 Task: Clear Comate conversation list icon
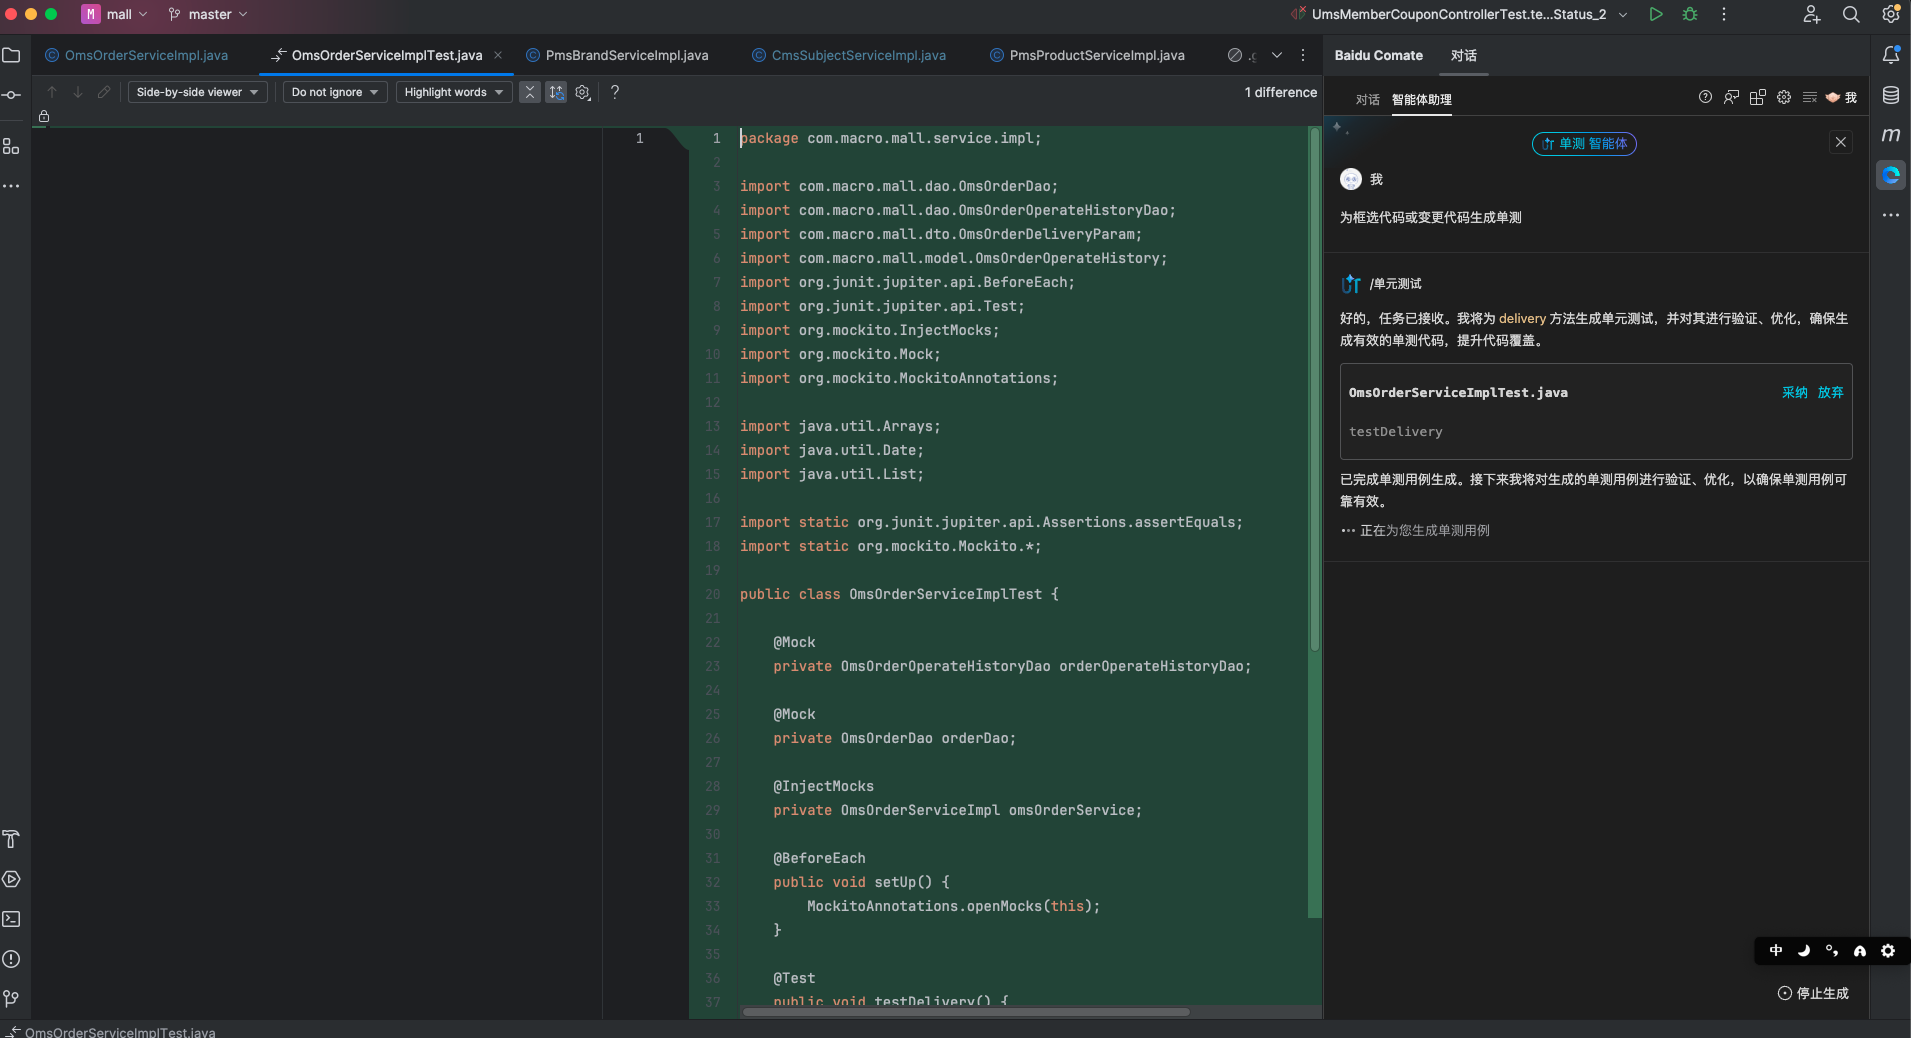[x=1810, y=97]
